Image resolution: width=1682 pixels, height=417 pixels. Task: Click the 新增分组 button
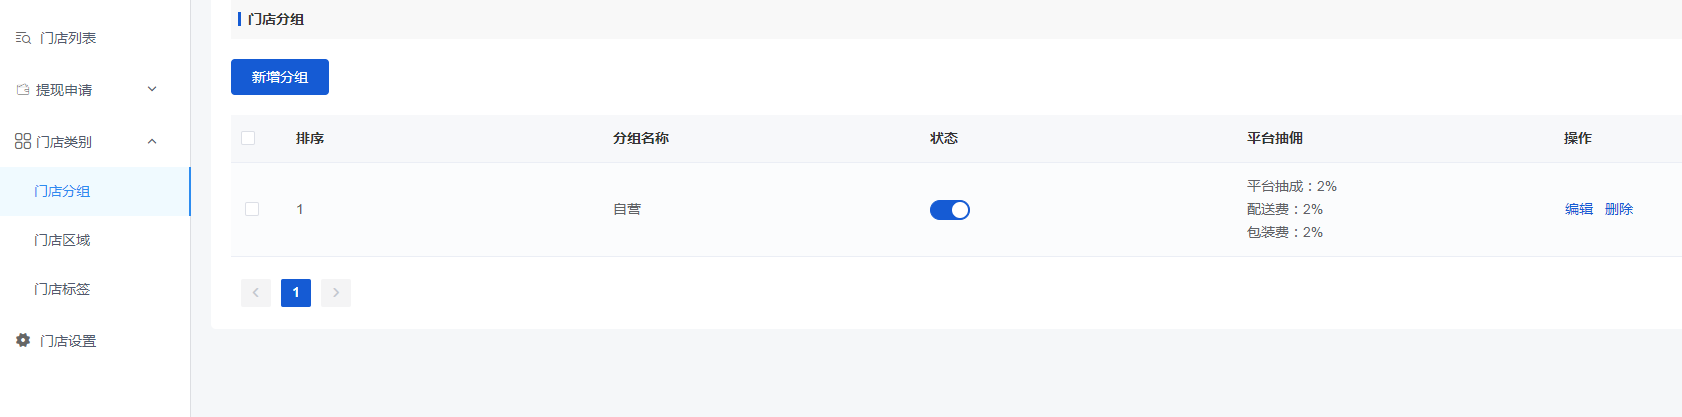280,77
